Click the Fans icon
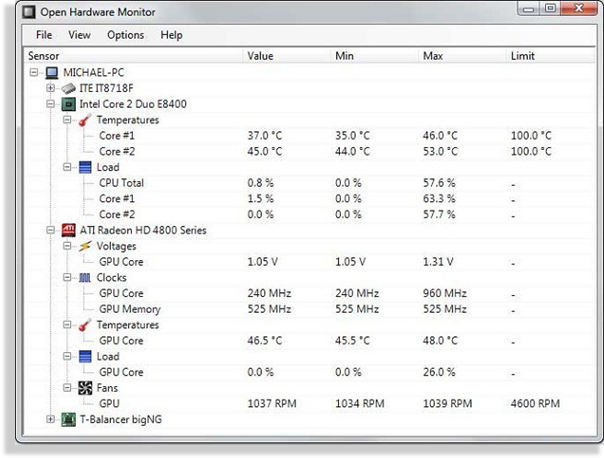This screenshot has height=458, width=604. pyautogui.click(x=85, y=388)
